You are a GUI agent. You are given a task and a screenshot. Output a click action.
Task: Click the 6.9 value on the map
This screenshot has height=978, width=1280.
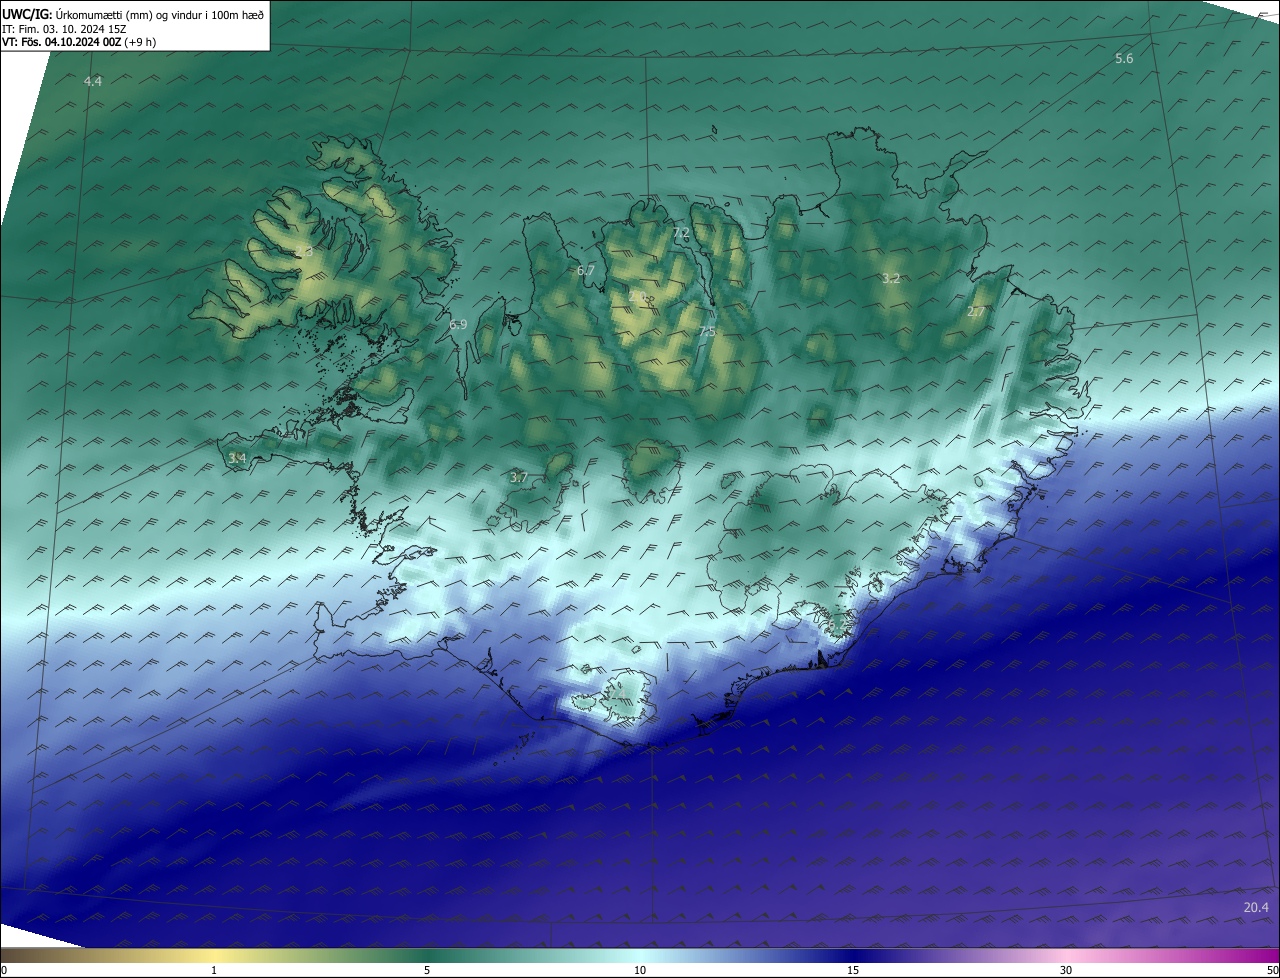pos(458,324)
